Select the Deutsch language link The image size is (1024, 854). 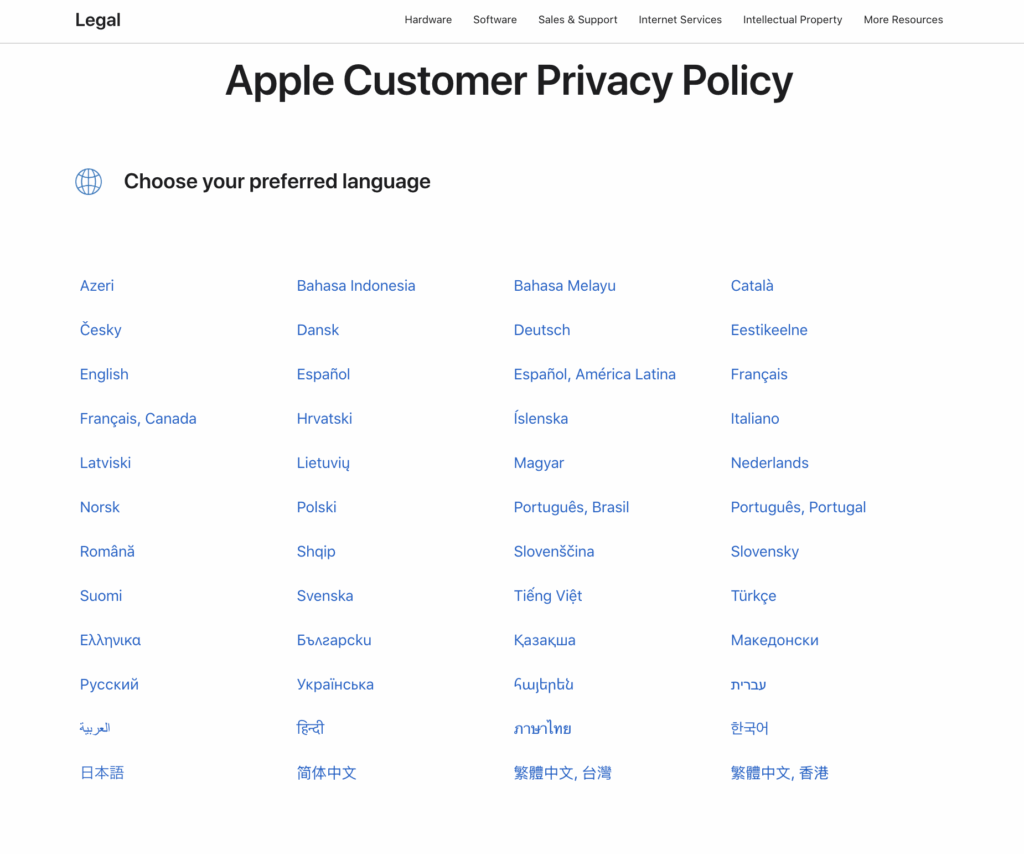pos(542,330)
